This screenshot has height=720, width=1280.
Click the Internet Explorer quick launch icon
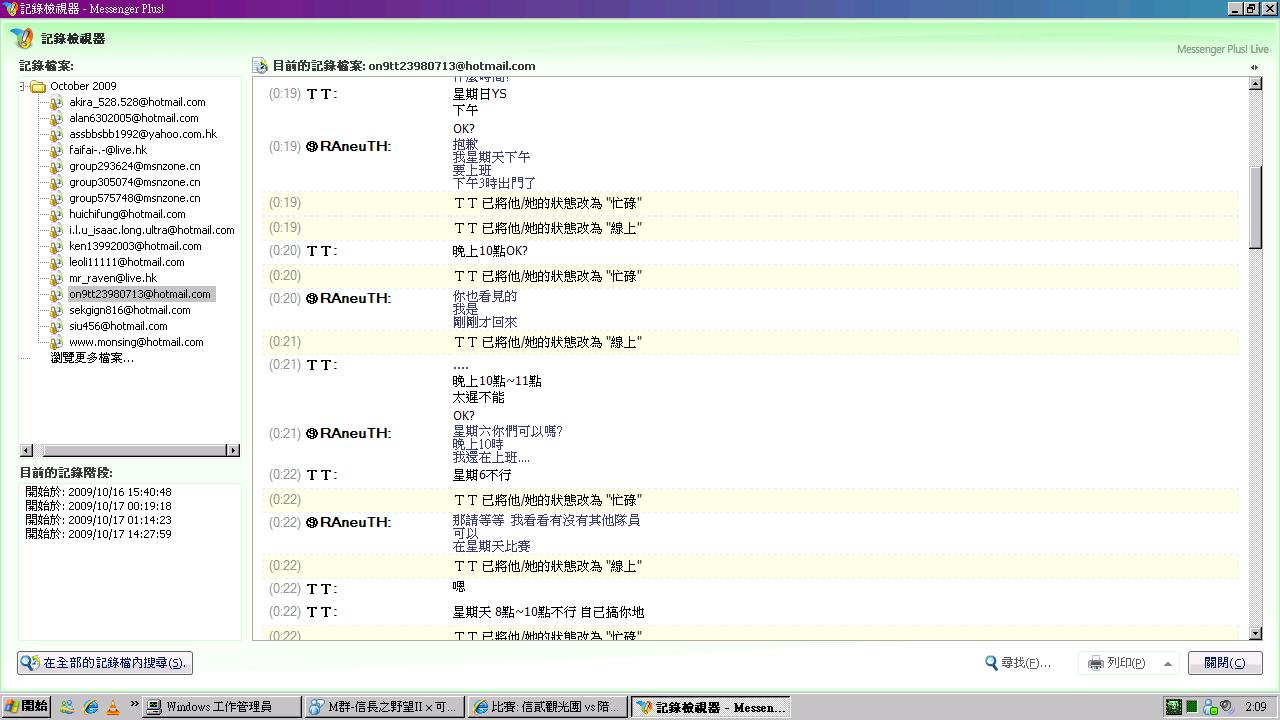91,707
